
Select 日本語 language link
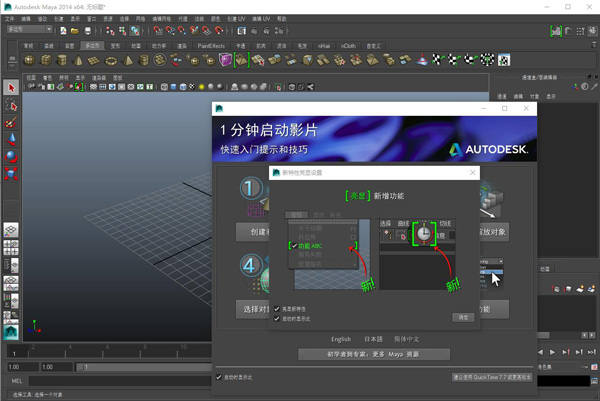[x=373, y=339]
